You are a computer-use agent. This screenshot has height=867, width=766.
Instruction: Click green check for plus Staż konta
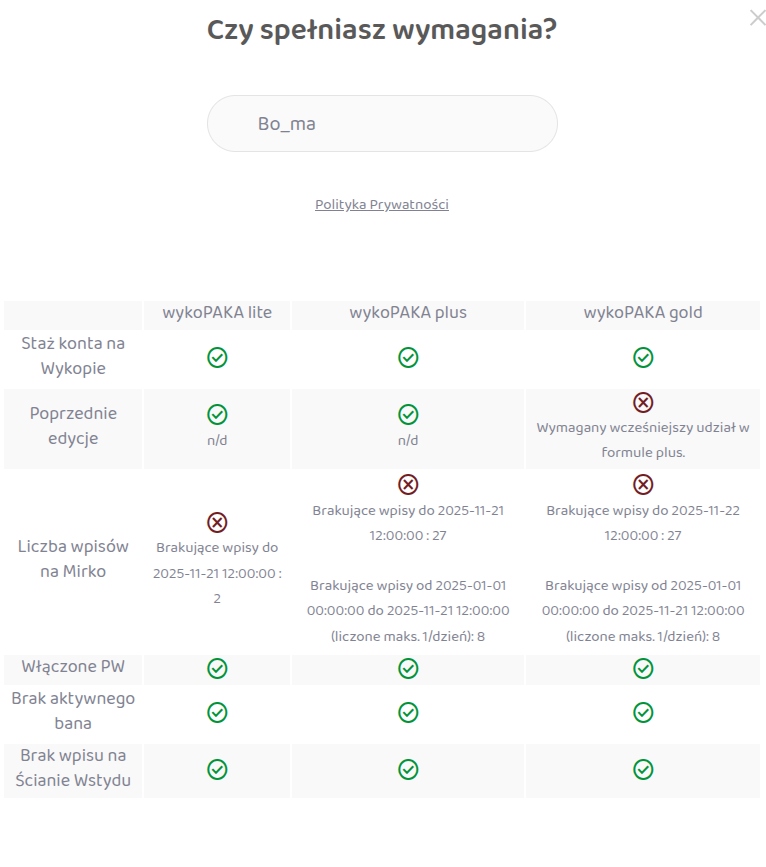click(x=408, y=357)
